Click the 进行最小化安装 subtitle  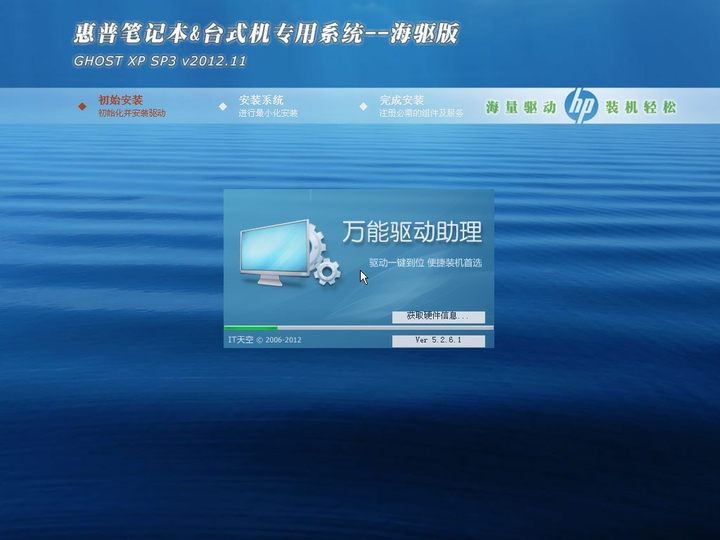click(x=268, y=113)
